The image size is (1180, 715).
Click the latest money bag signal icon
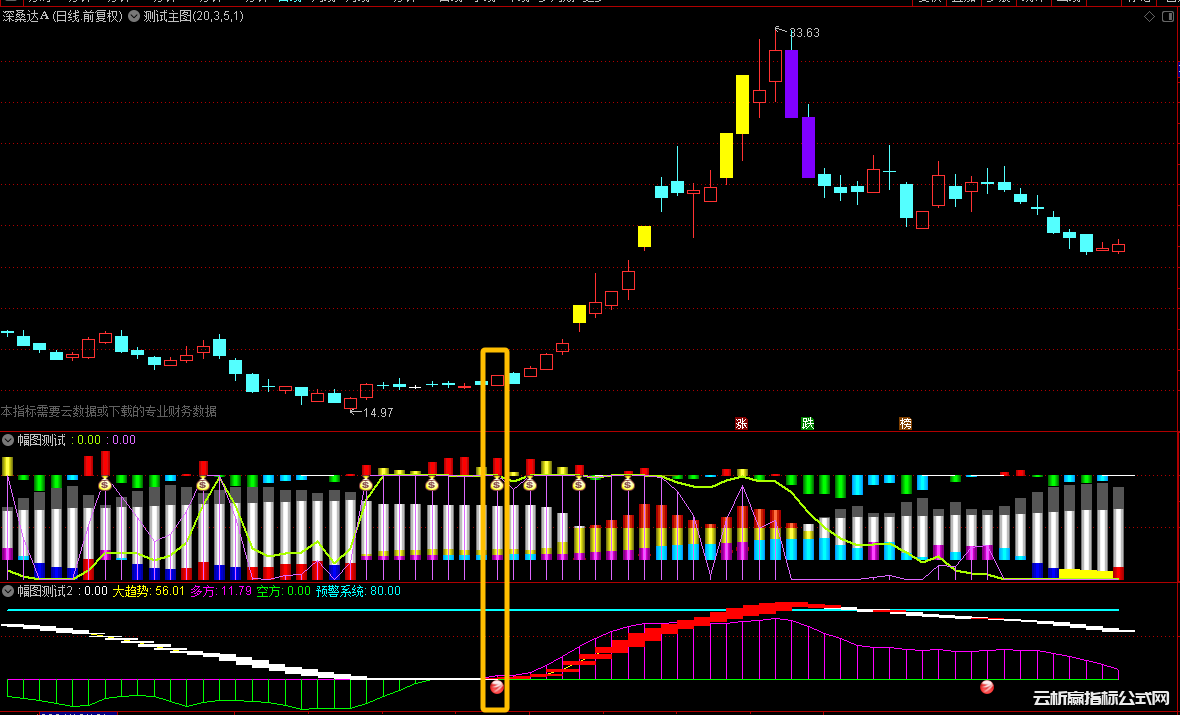pyautogui.click(x=628, y=484)
